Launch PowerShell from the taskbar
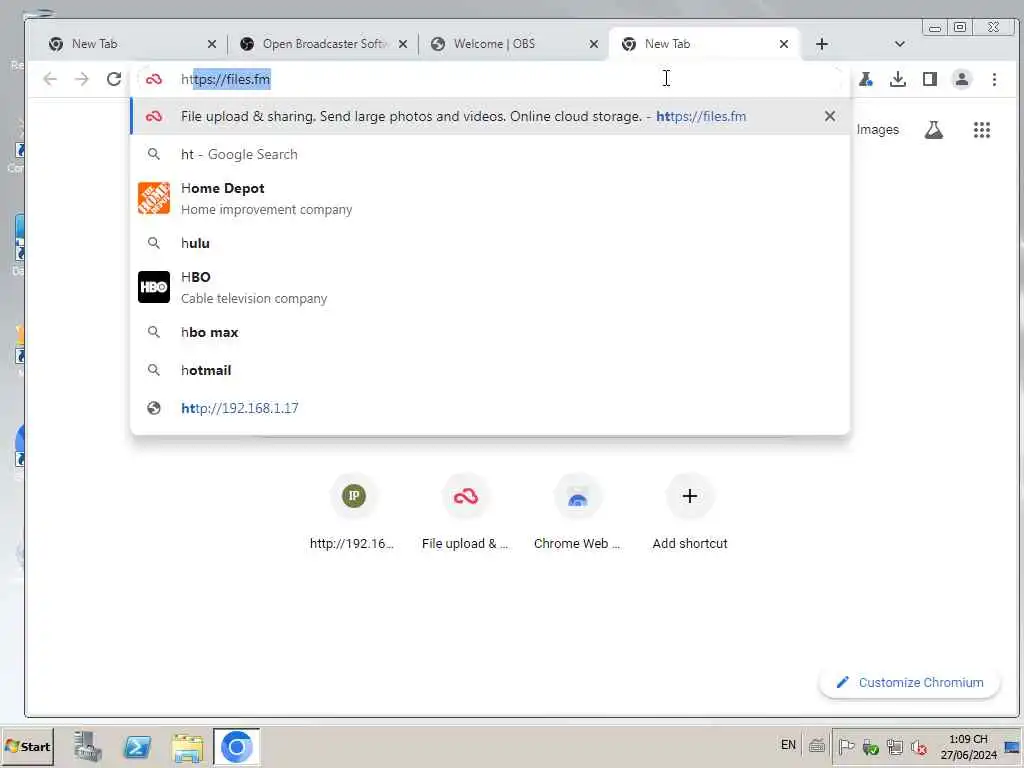Screen dimensions: 1024x768 click(137, 746)
